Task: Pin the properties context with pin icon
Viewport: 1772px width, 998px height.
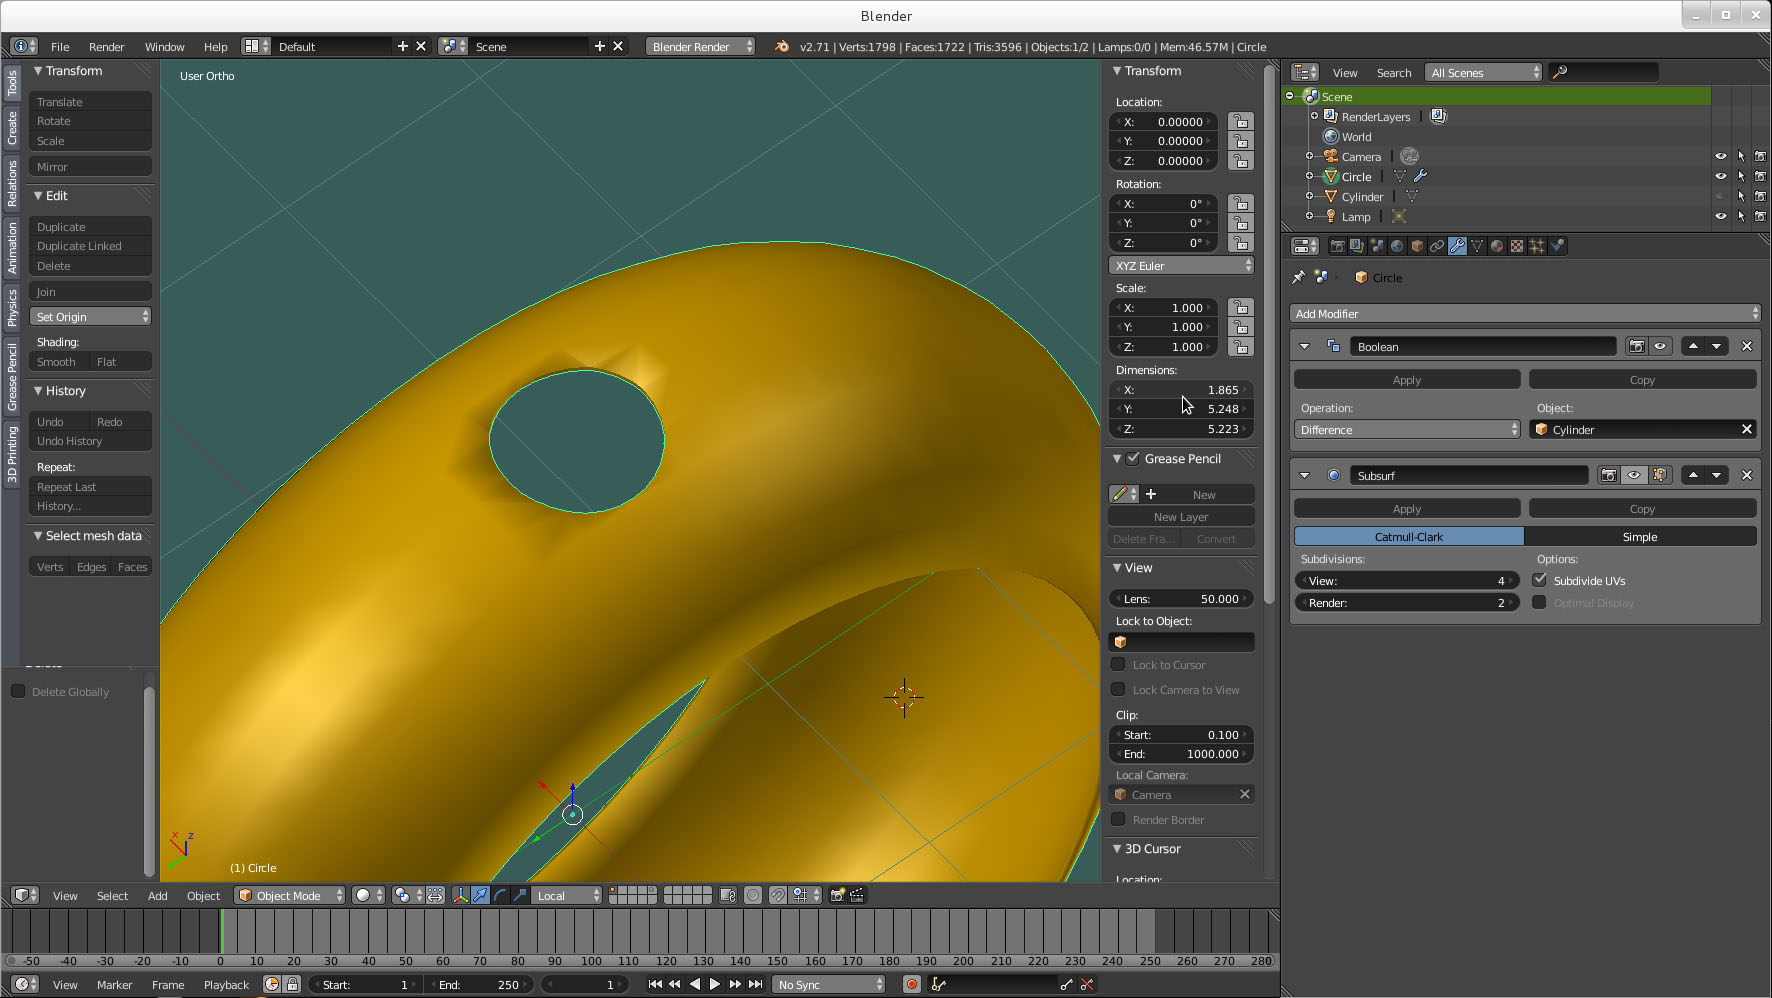Action: 1299,277
